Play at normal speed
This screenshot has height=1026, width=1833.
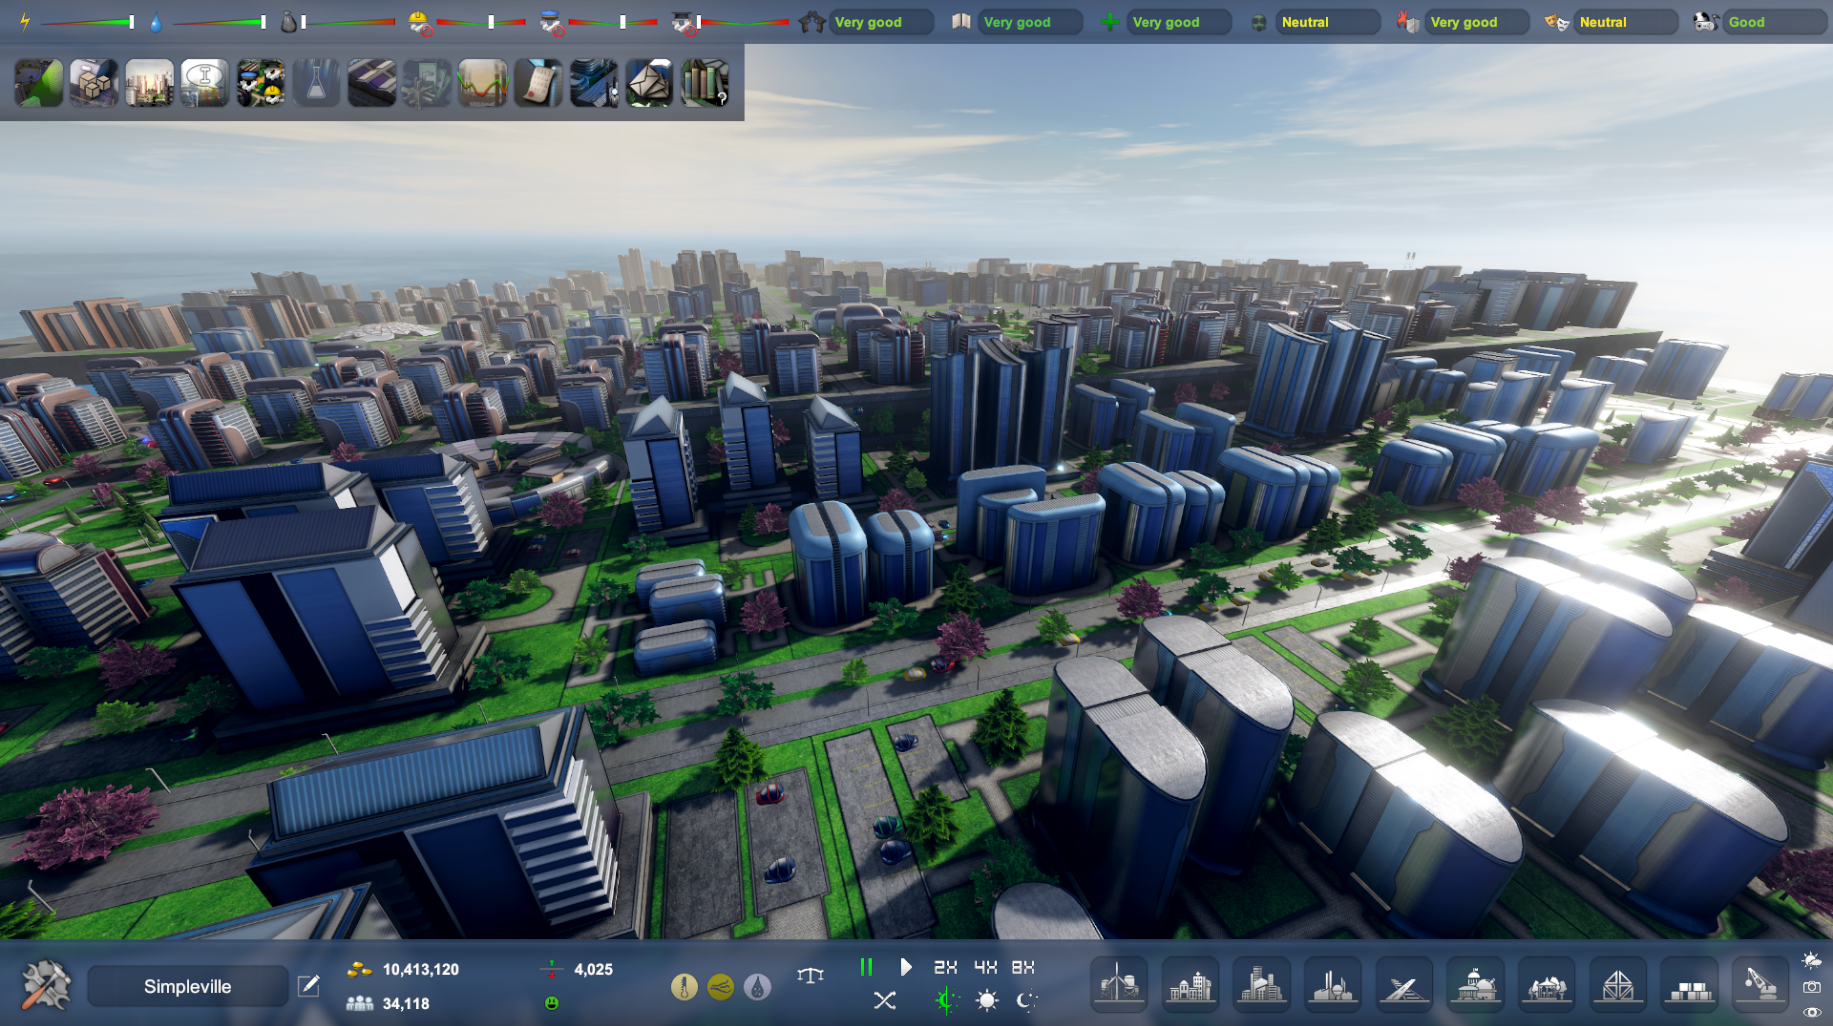pos(905,967)
